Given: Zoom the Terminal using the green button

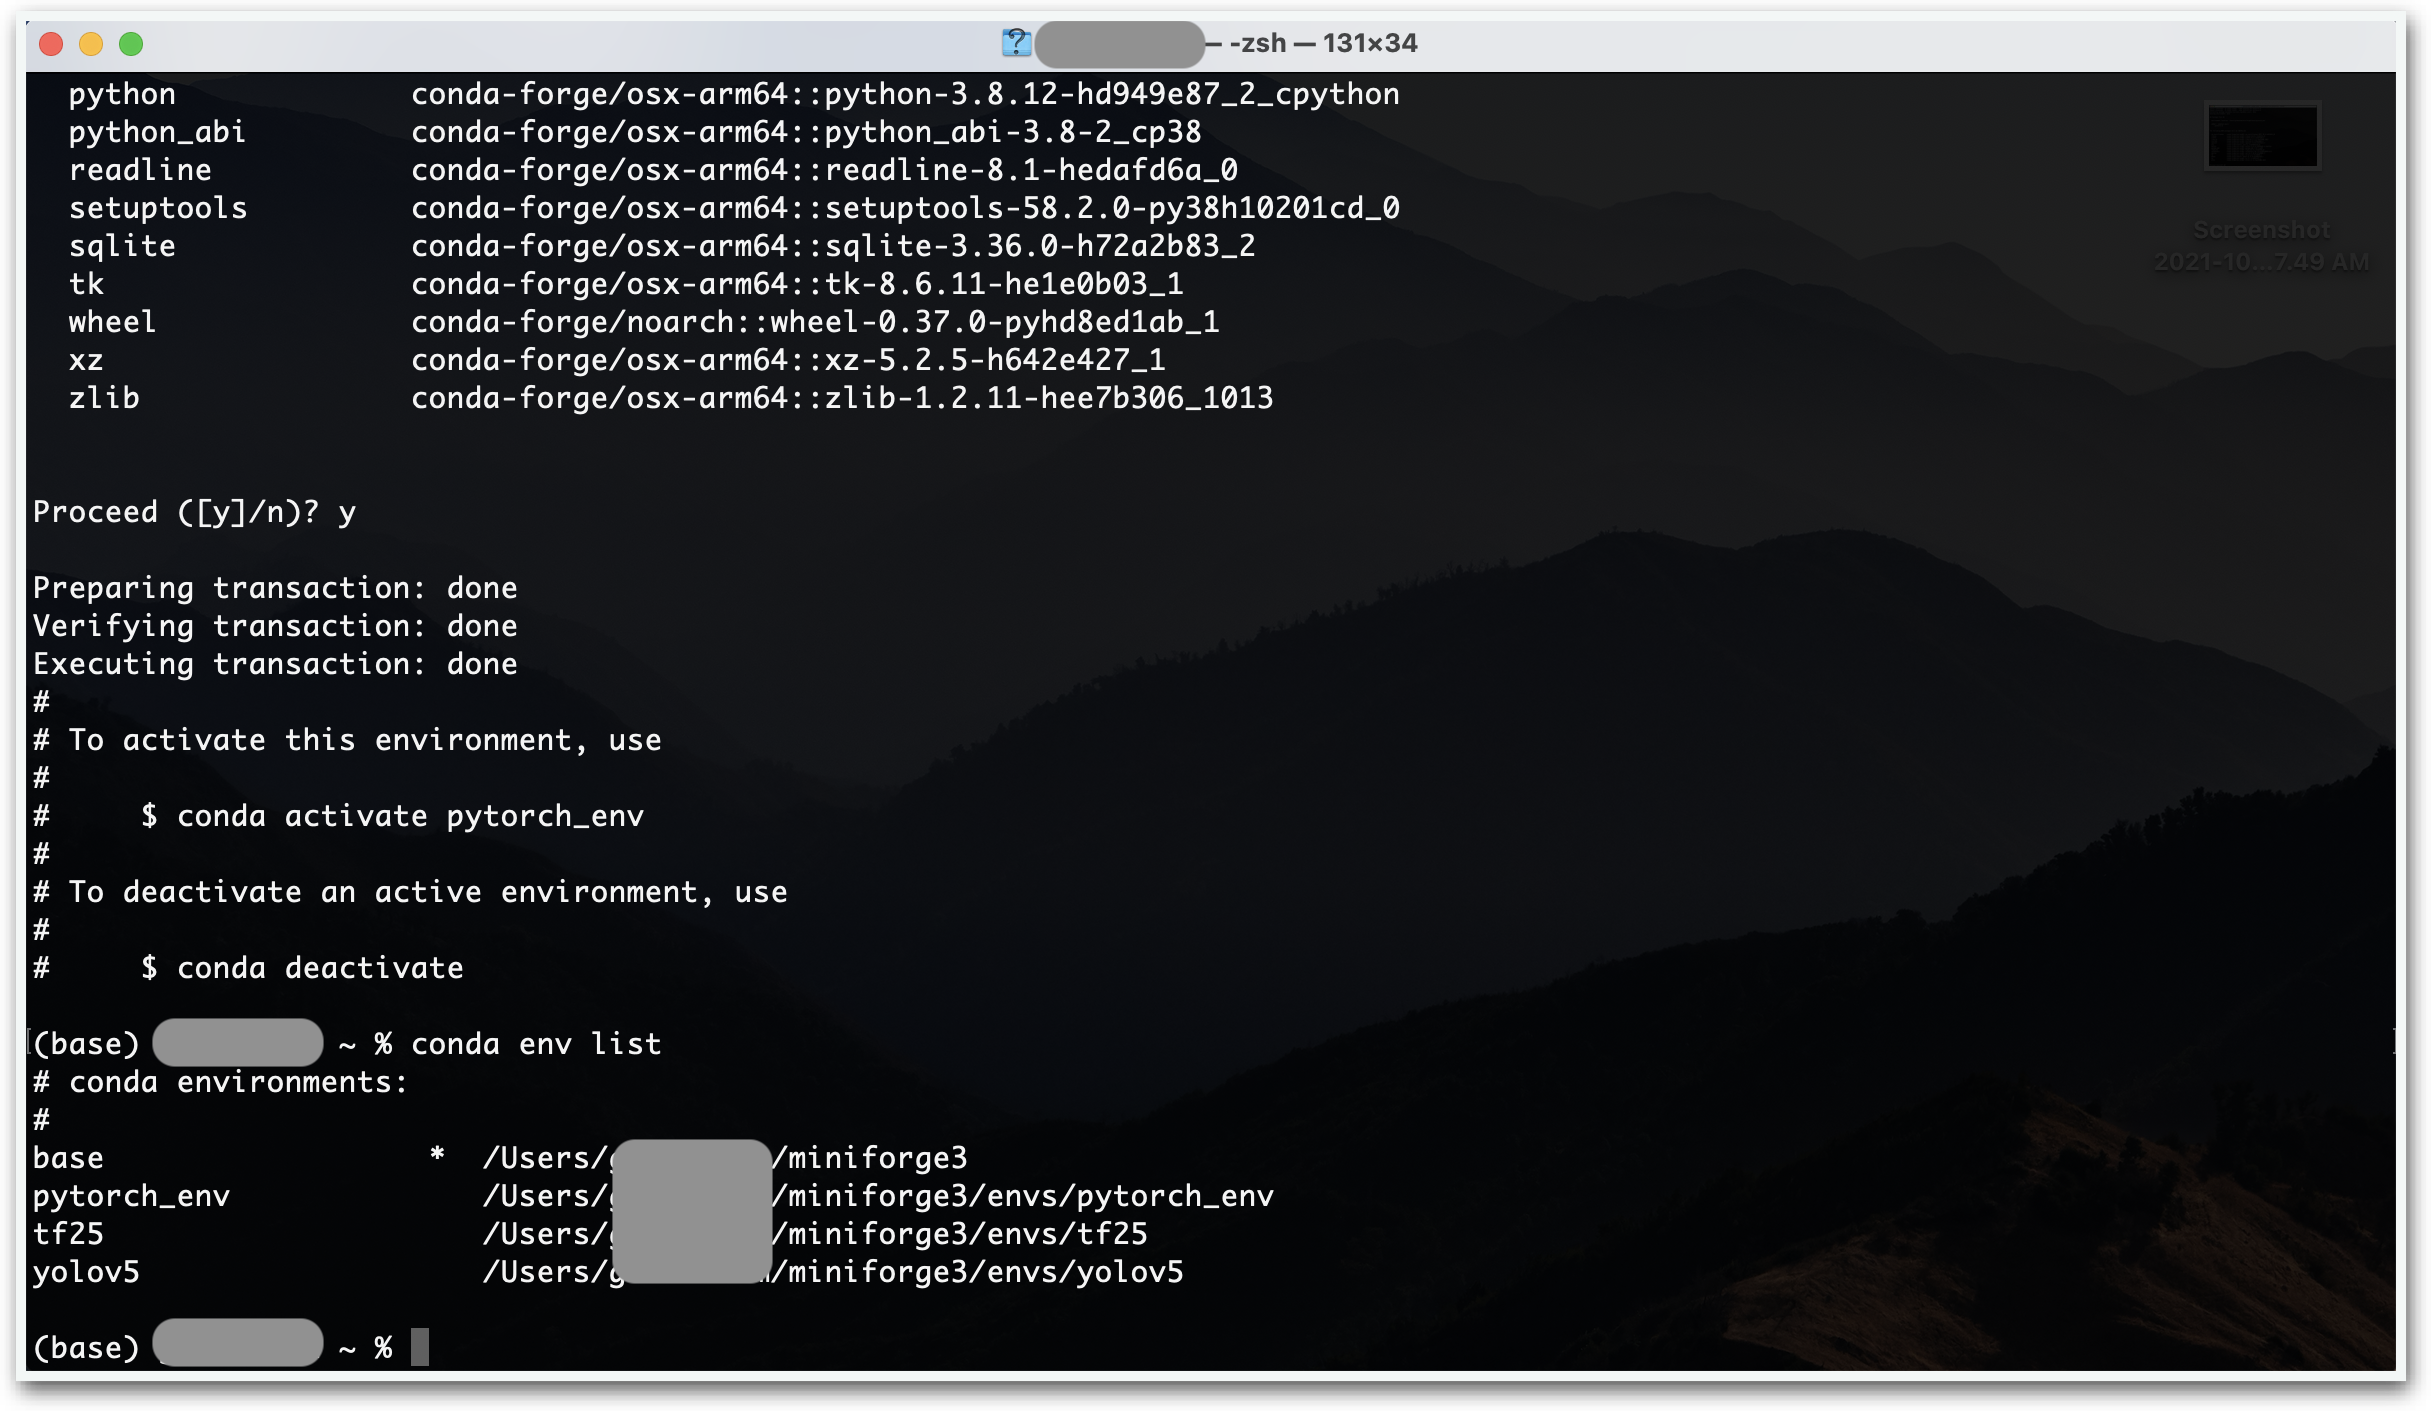Looking at the screenshot, I should 131,44.
